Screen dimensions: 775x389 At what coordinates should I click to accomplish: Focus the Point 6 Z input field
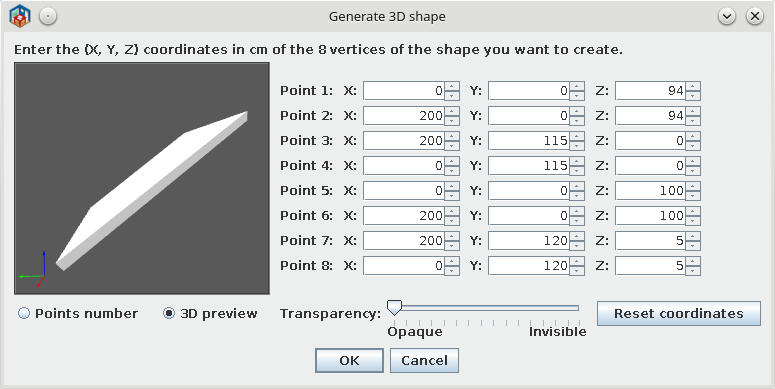click(651, 216)
